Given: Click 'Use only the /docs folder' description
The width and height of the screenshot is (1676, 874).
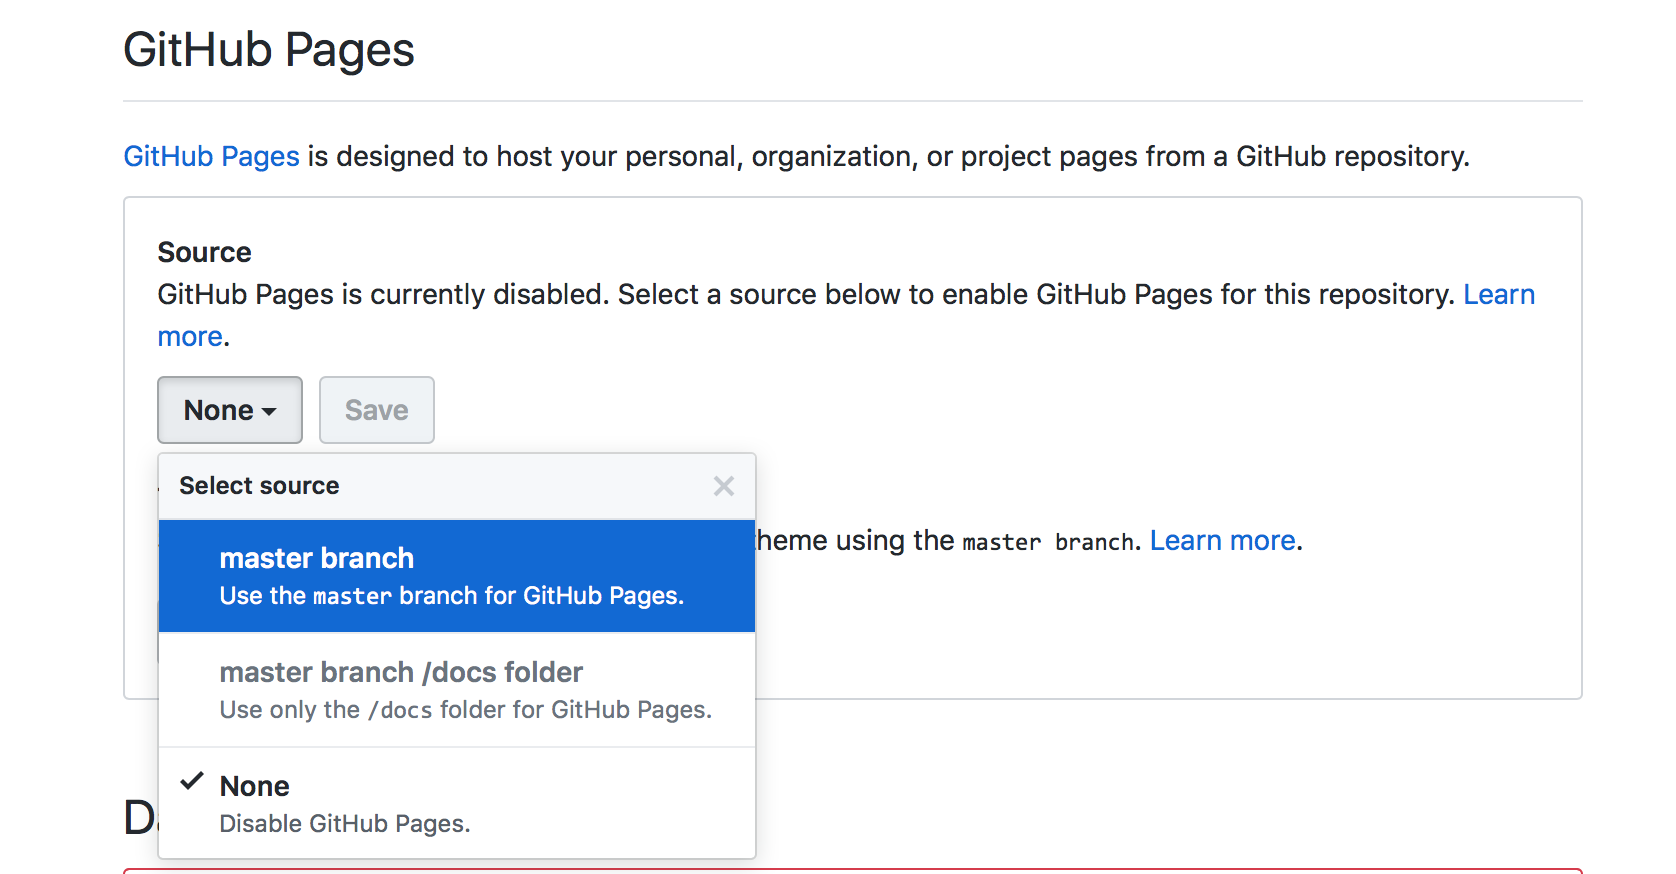Looking at the screenshot, I should pos(465,710).
